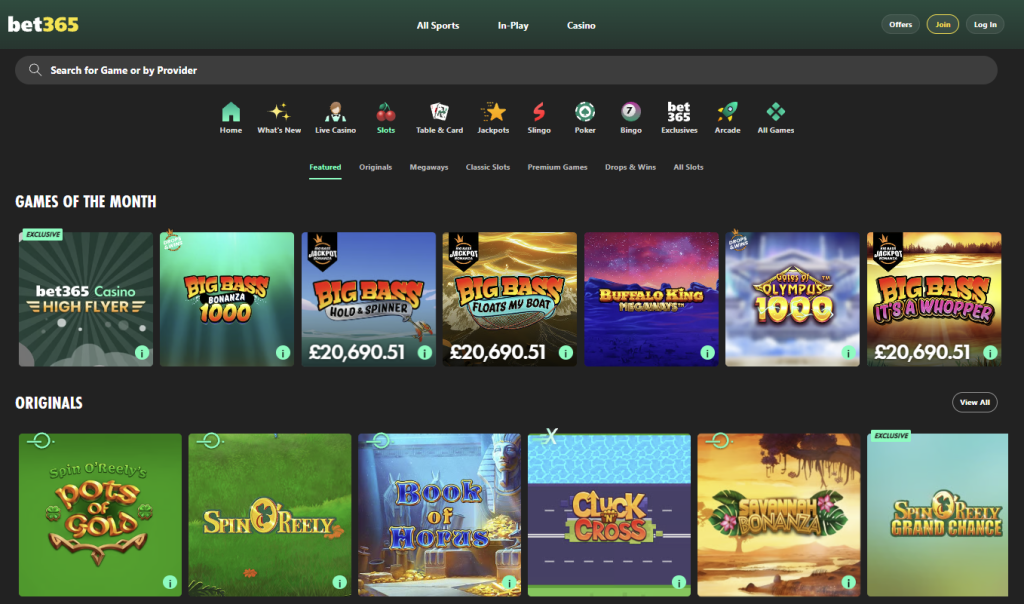Switch to Classic Slots tab

pos(488,167)
